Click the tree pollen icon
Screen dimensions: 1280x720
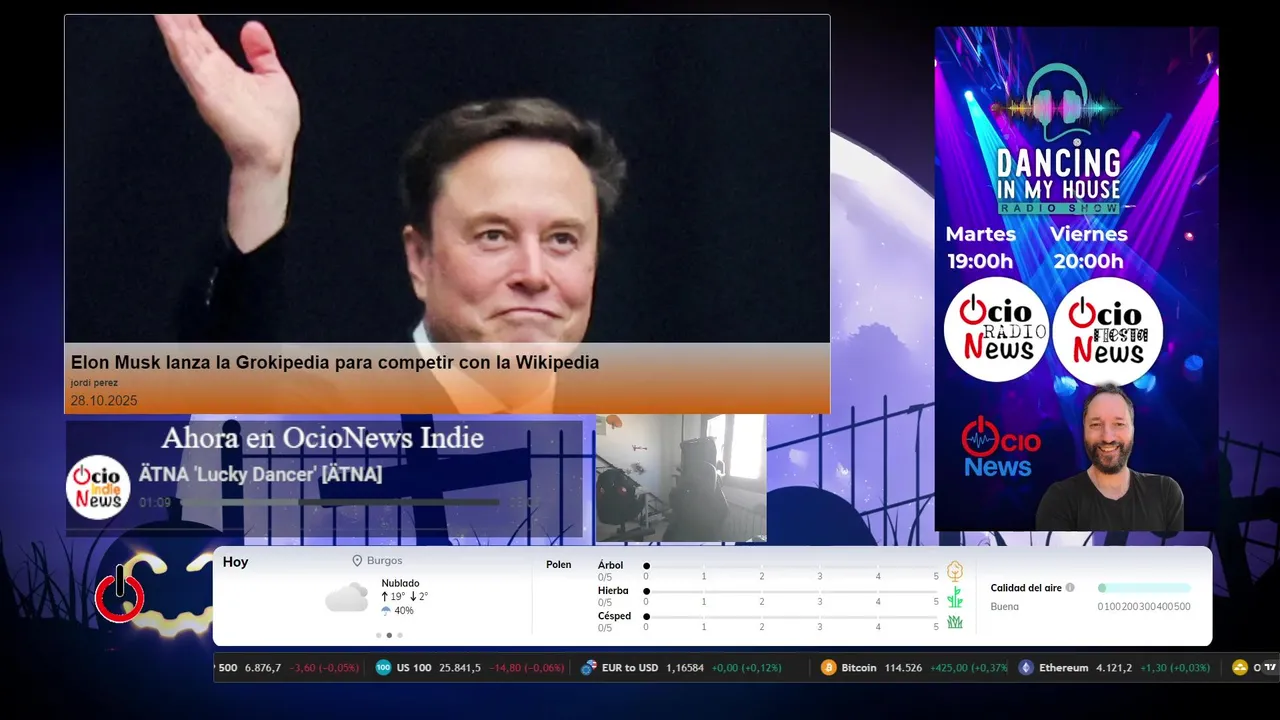955,571
